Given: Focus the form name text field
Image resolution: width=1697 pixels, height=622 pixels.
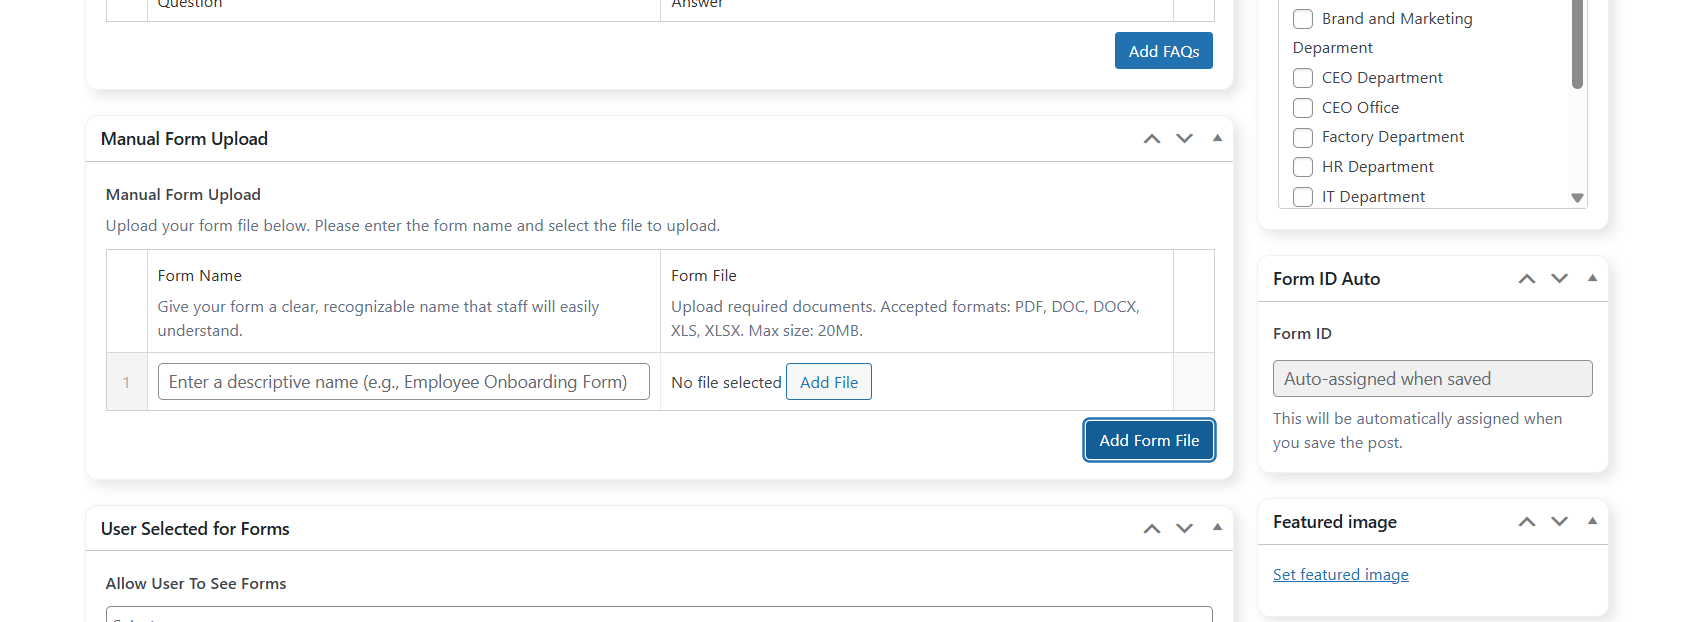Looking at the screenshot, I should [403, 382].
